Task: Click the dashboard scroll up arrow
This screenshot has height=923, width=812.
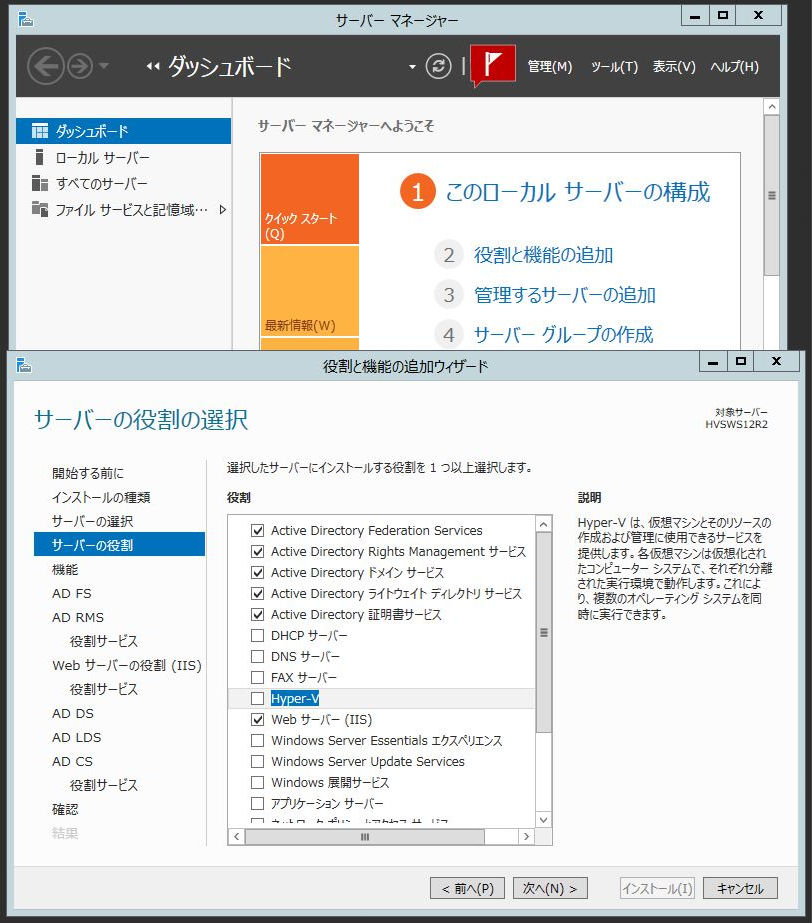Action: coord(771,107)
